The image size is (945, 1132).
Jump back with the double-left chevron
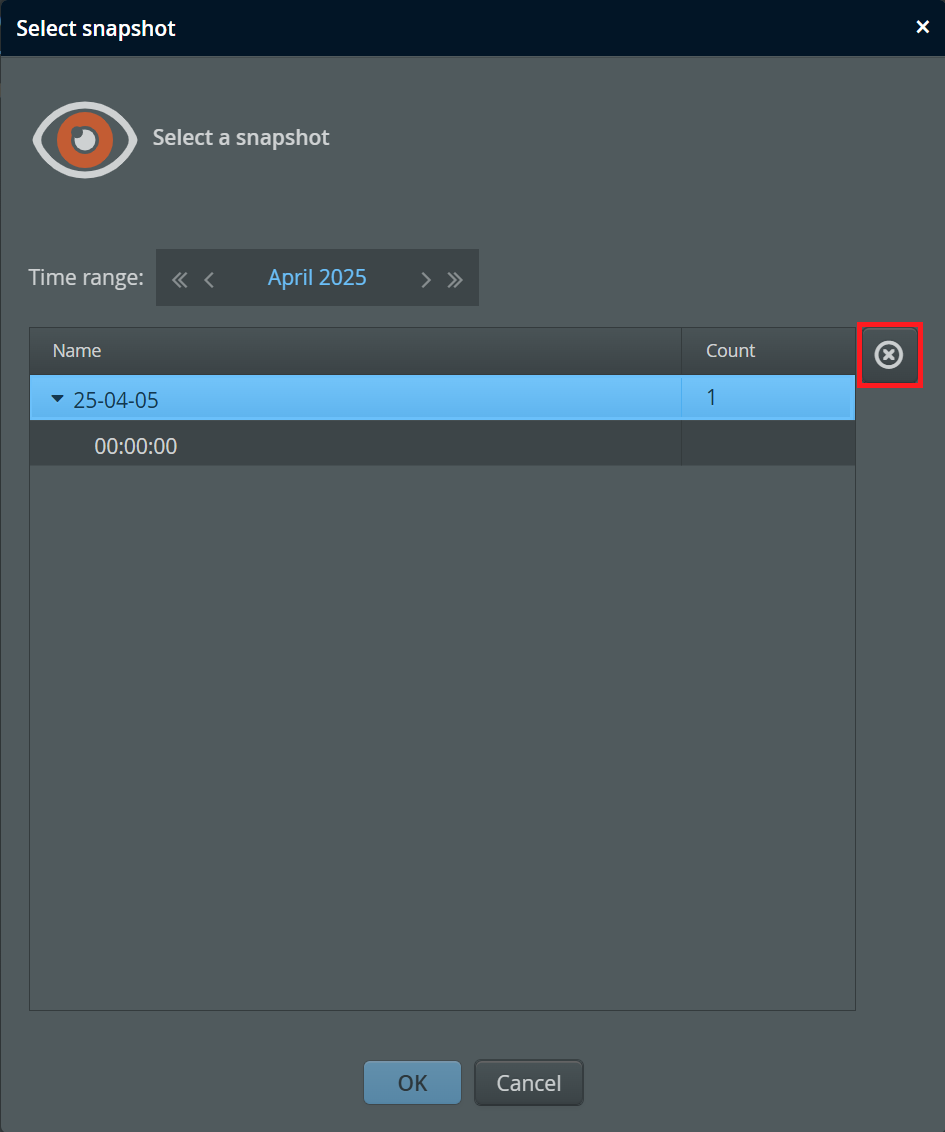pyautogui.click(x=180, y=279)
